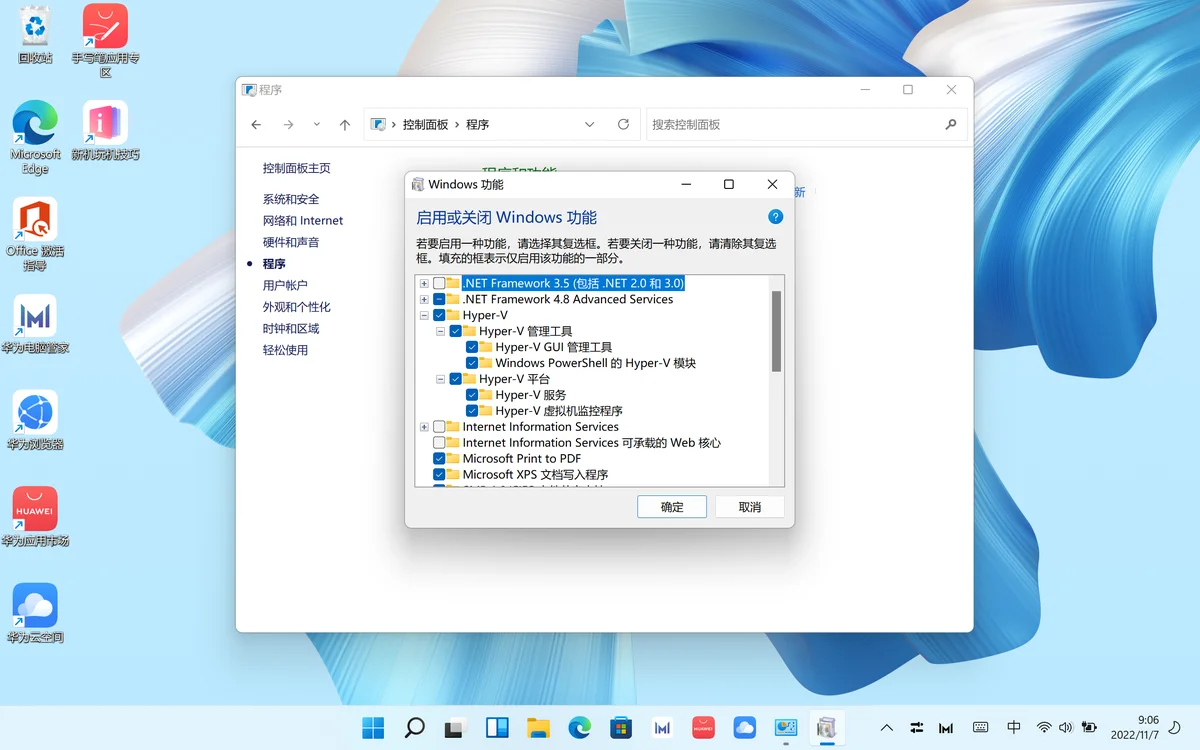Image resolution: width=1200 pixels, height=750 pixels.
Task: Open the 手写笔应用专区 desktop shortcut
Action: 105,41
